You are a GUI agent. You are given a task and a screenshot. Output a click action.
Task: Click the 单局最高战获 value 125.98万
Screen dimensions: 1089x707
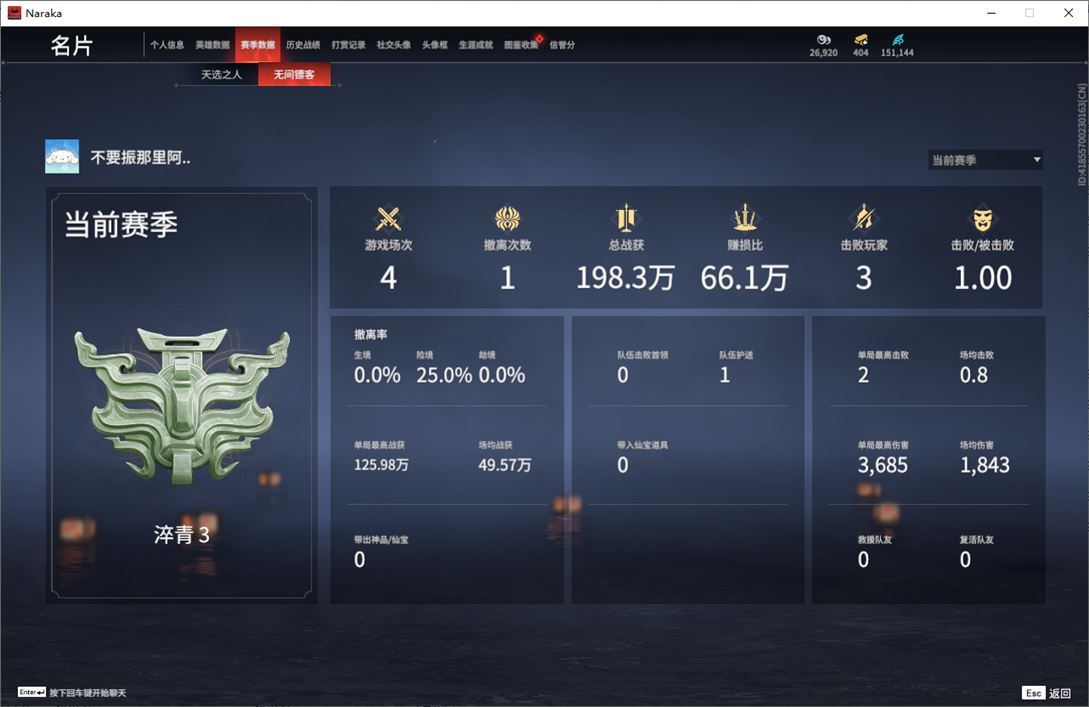tap(381, 465)
